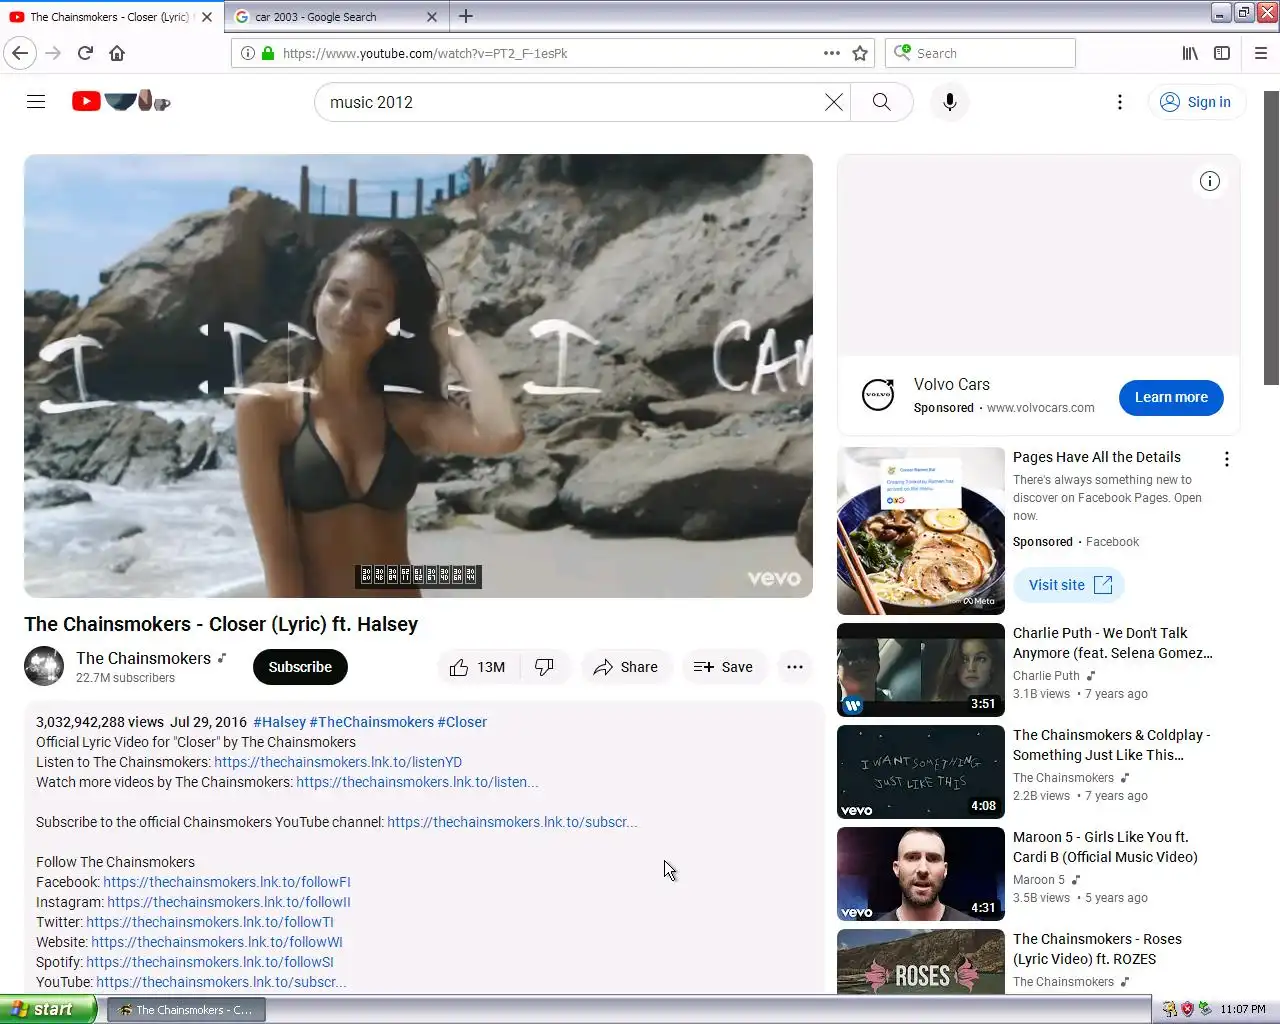Bookmark this page with star icon

click(860, 53)
